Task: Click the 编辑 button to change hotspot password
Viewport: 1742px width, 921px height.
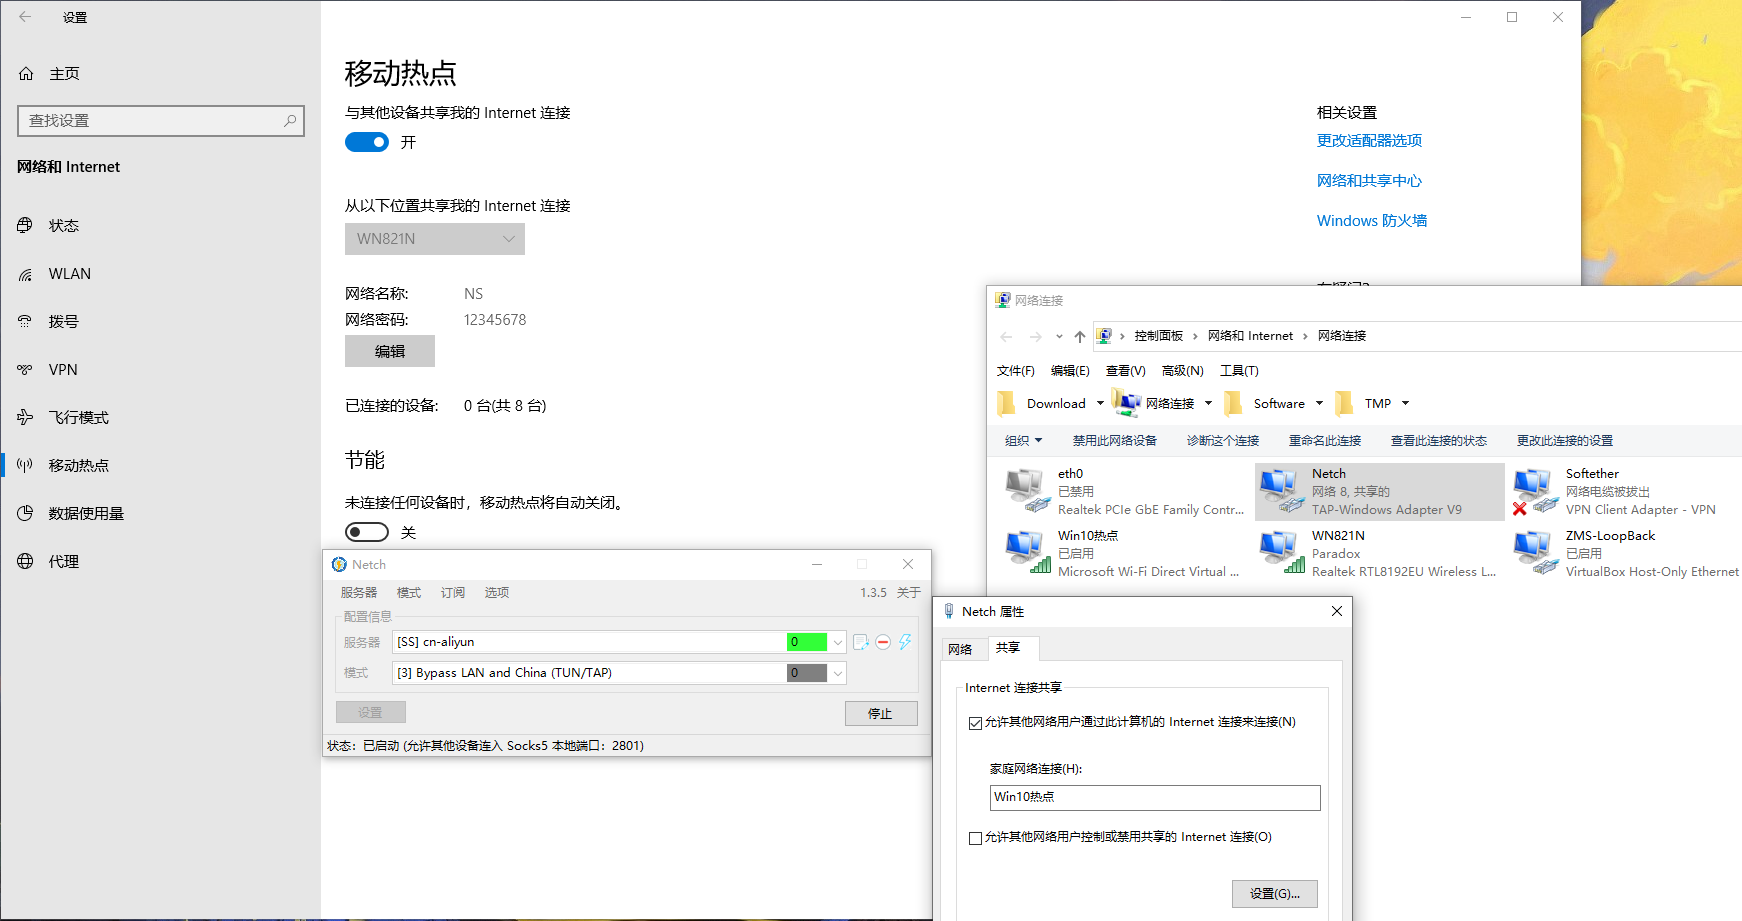Action: point(389,351)
